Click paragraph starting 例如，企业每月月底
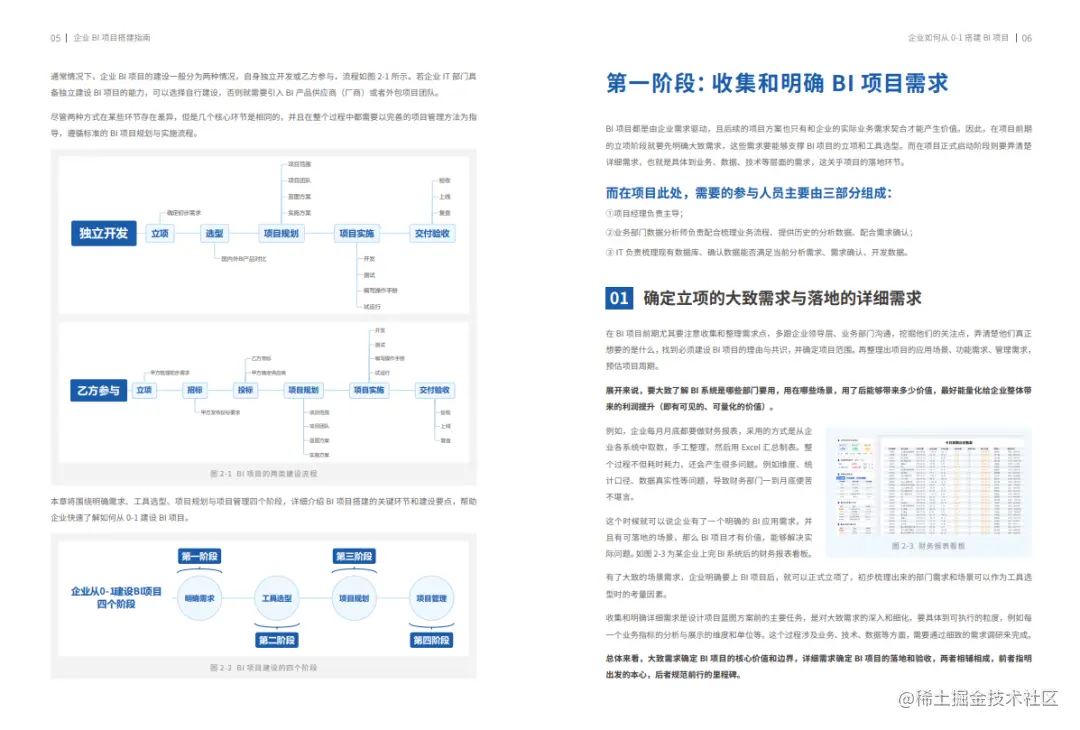 pos(709,463)
